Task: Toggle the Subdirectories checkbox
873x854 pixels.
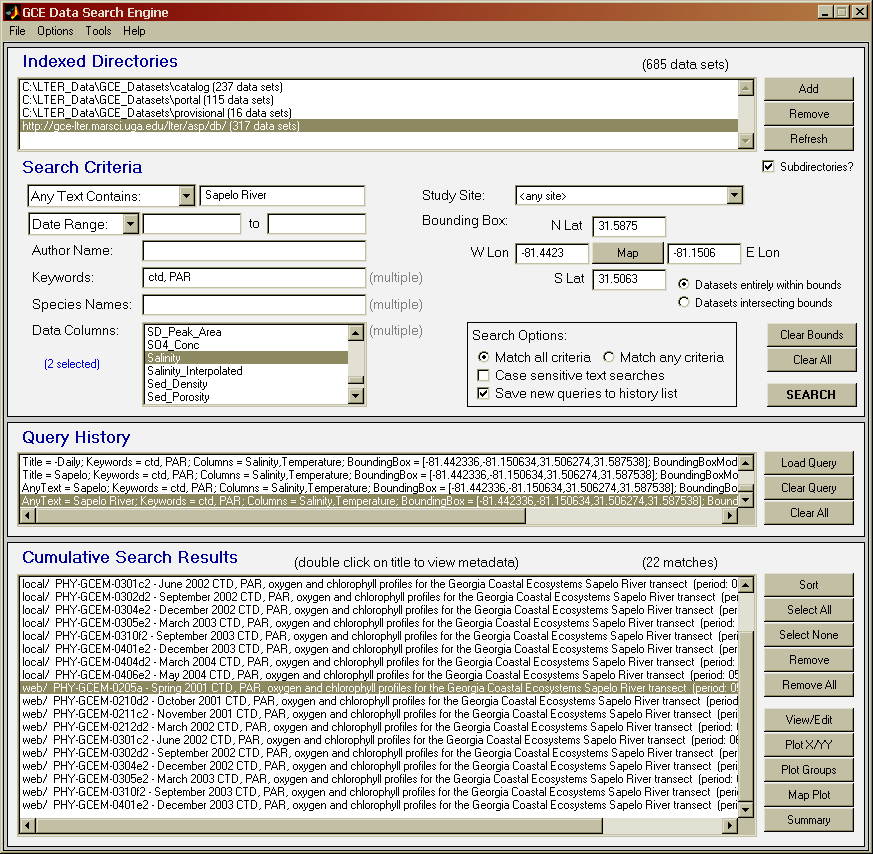Action: click(x=769, y=166)
